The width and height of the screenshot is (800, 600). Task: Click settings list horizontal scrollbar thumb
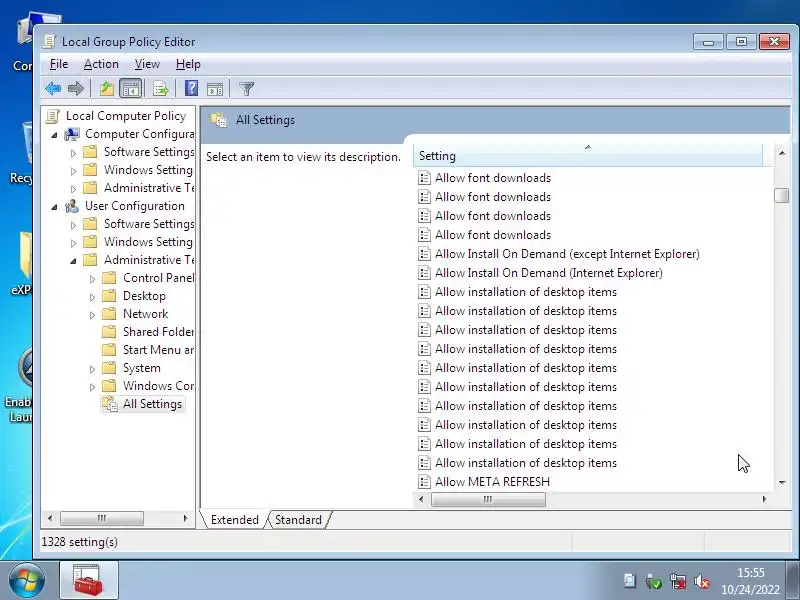[x=488, y=499]
